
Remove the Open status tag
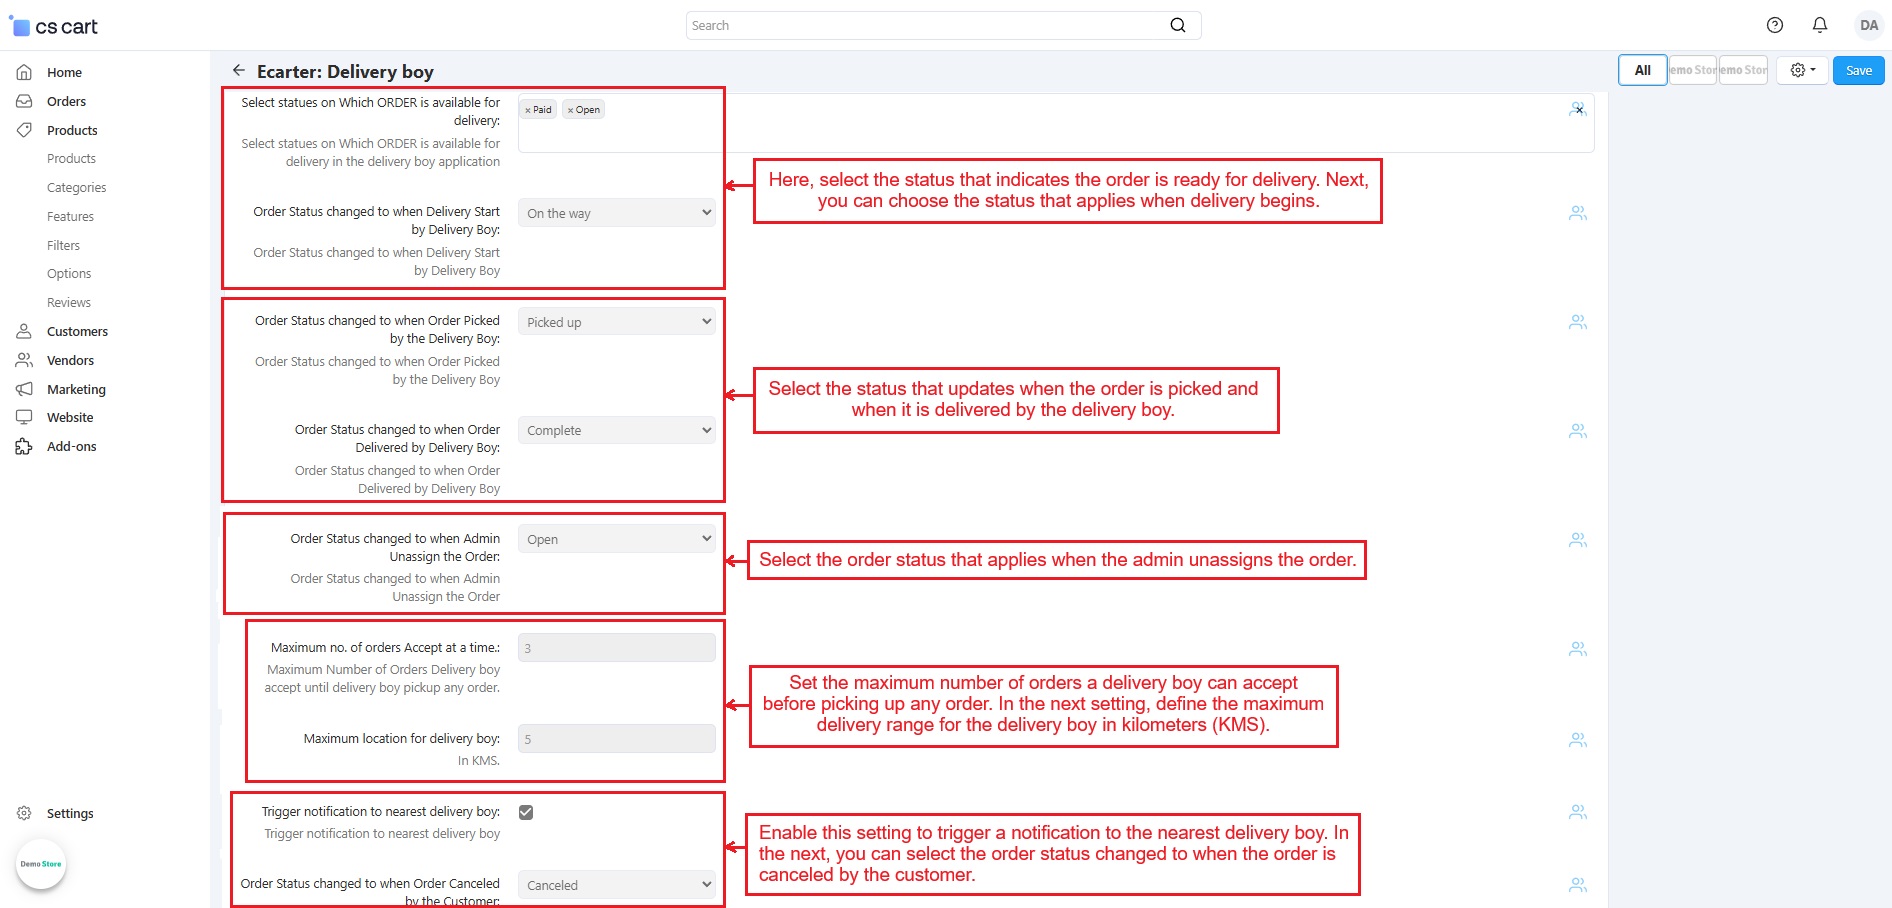(x=570, y=110)
